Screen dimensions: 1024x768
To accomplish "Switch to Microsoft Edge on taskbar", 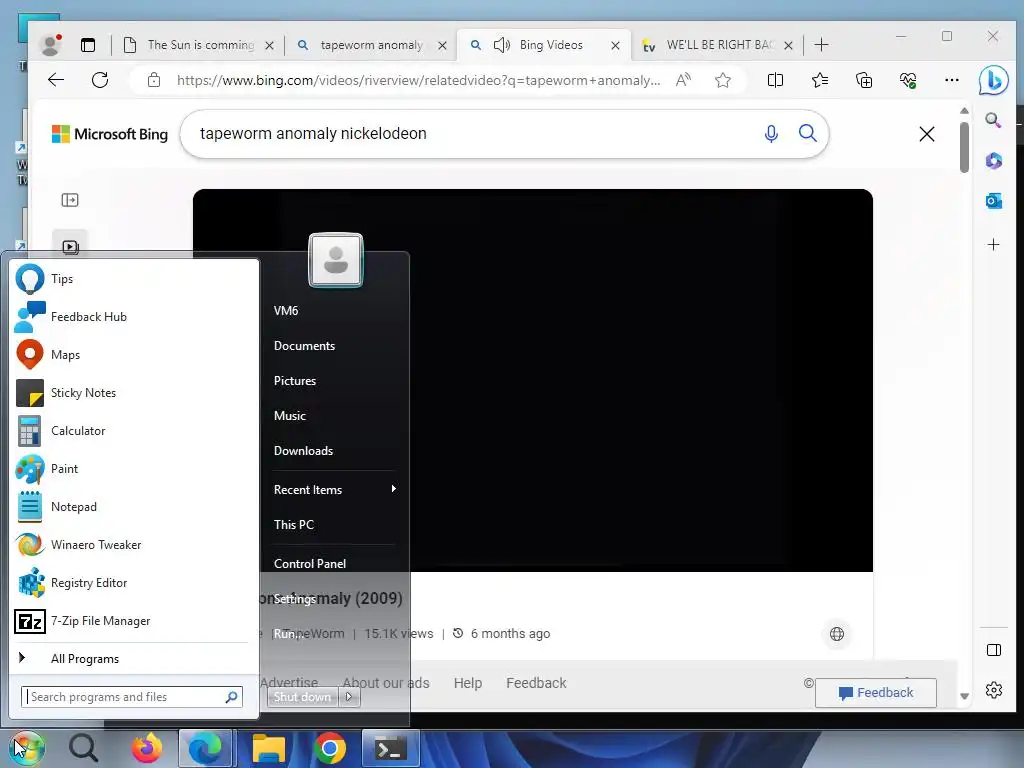I will click(x=205, y=748).
